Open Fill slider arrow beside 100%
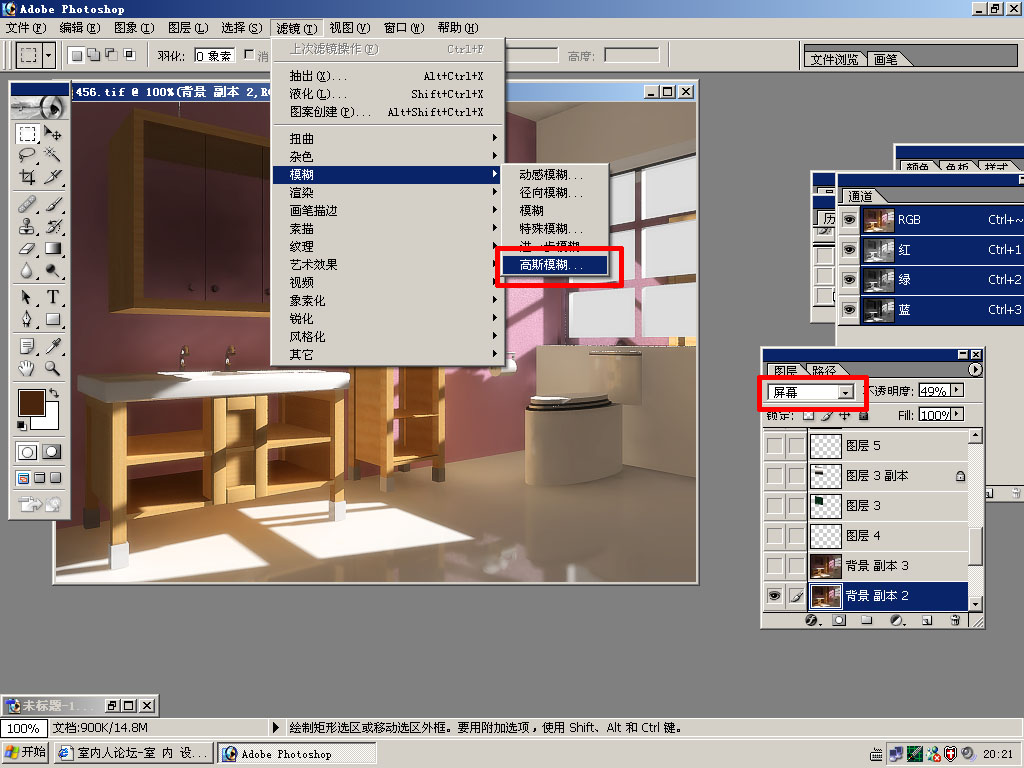The width and height of the screenshot is (1024, 768). click(x=957, y=414)
